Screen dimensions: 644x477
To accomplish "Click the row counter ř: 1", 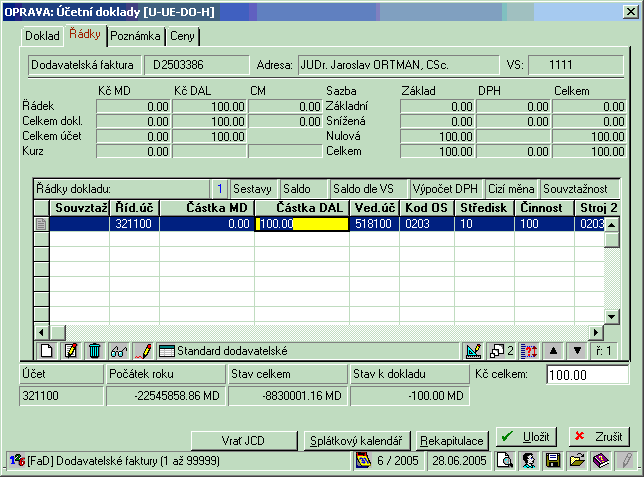I will 604,351.
